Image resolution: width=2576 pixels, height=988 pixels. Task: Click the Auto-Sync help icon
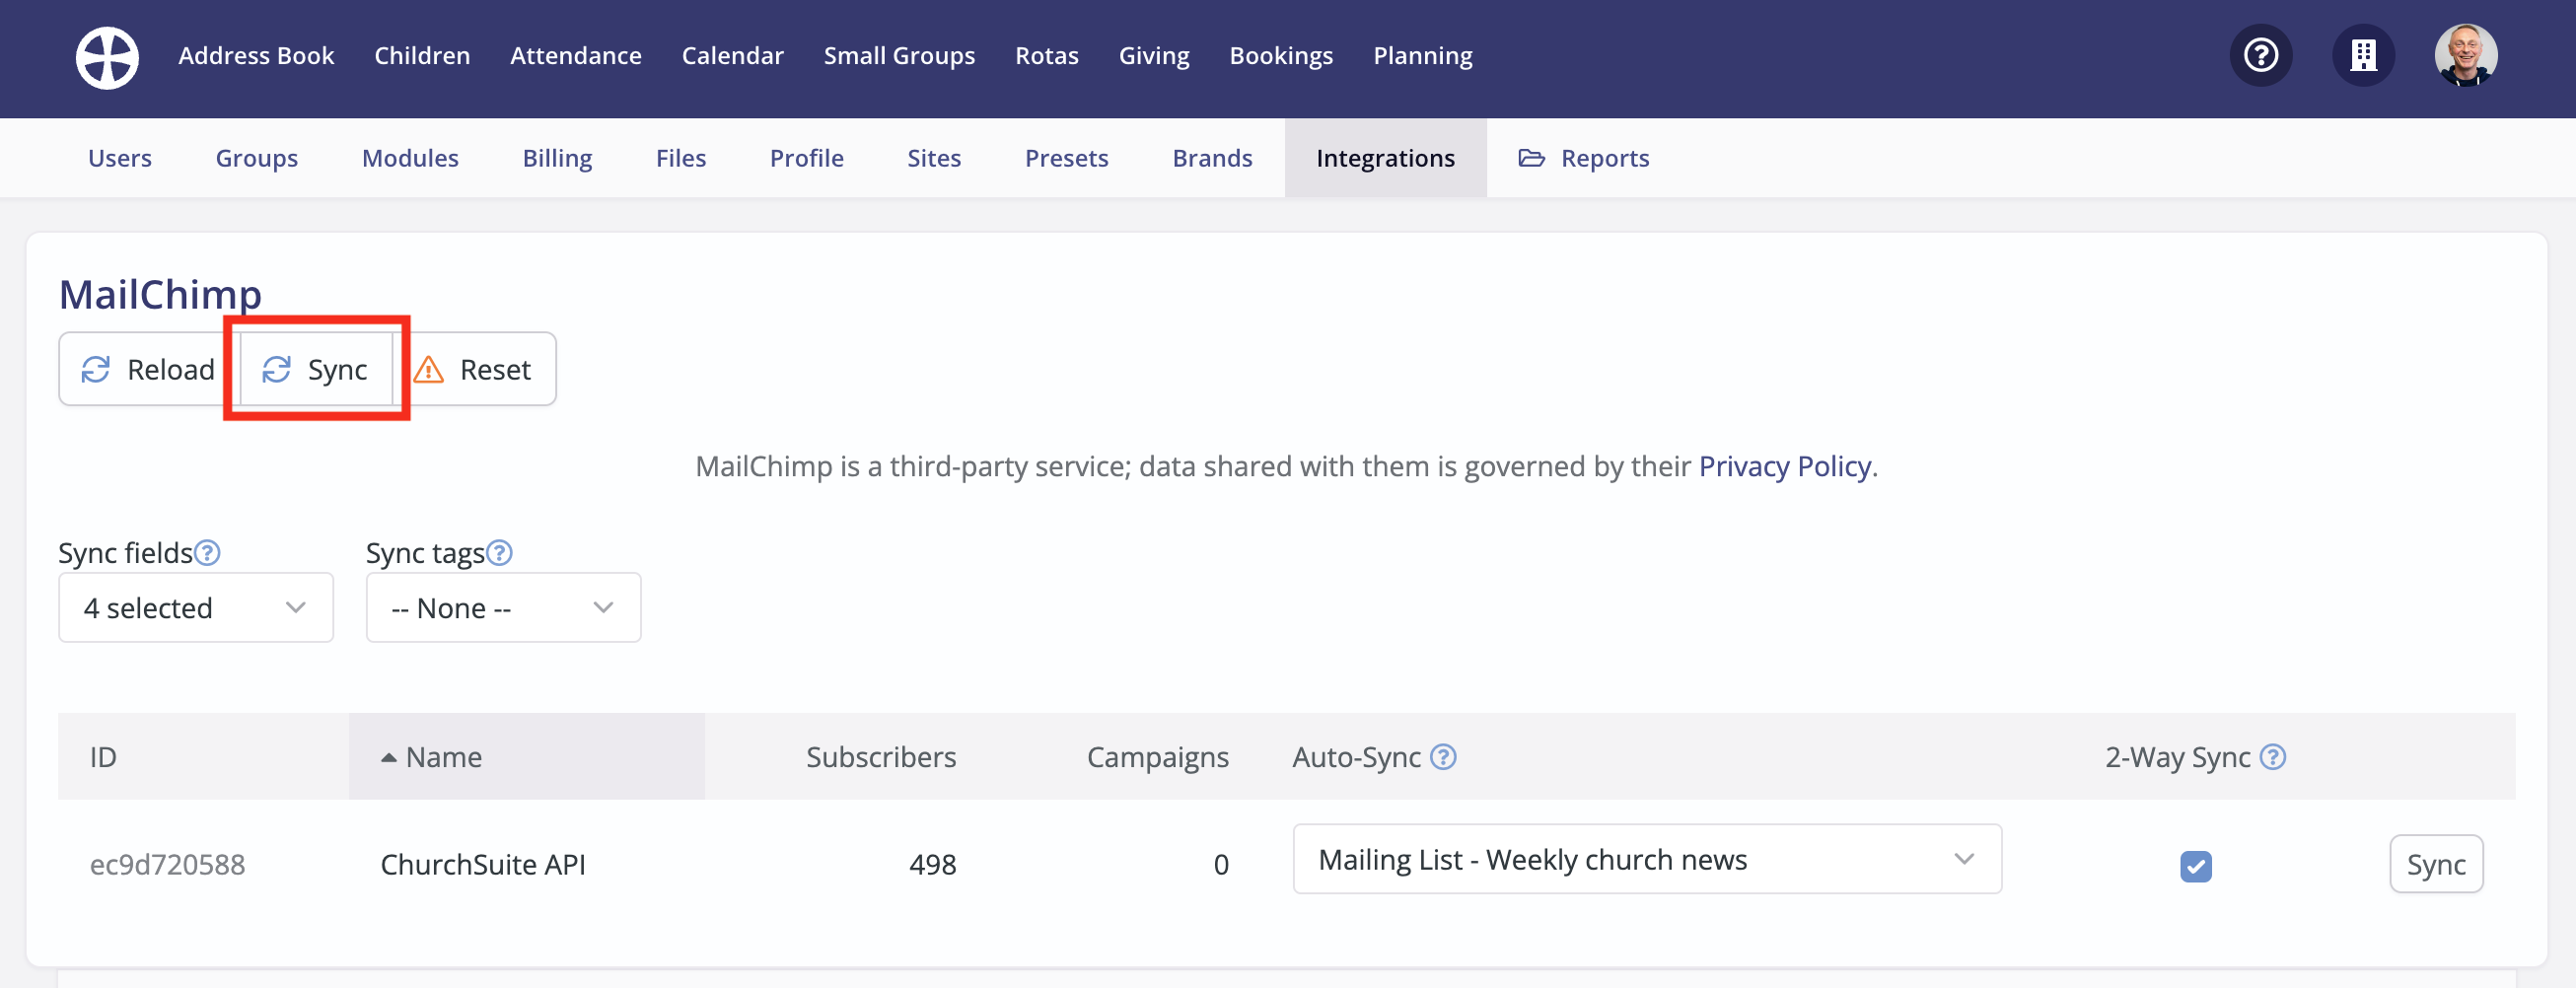(1443, 757)
